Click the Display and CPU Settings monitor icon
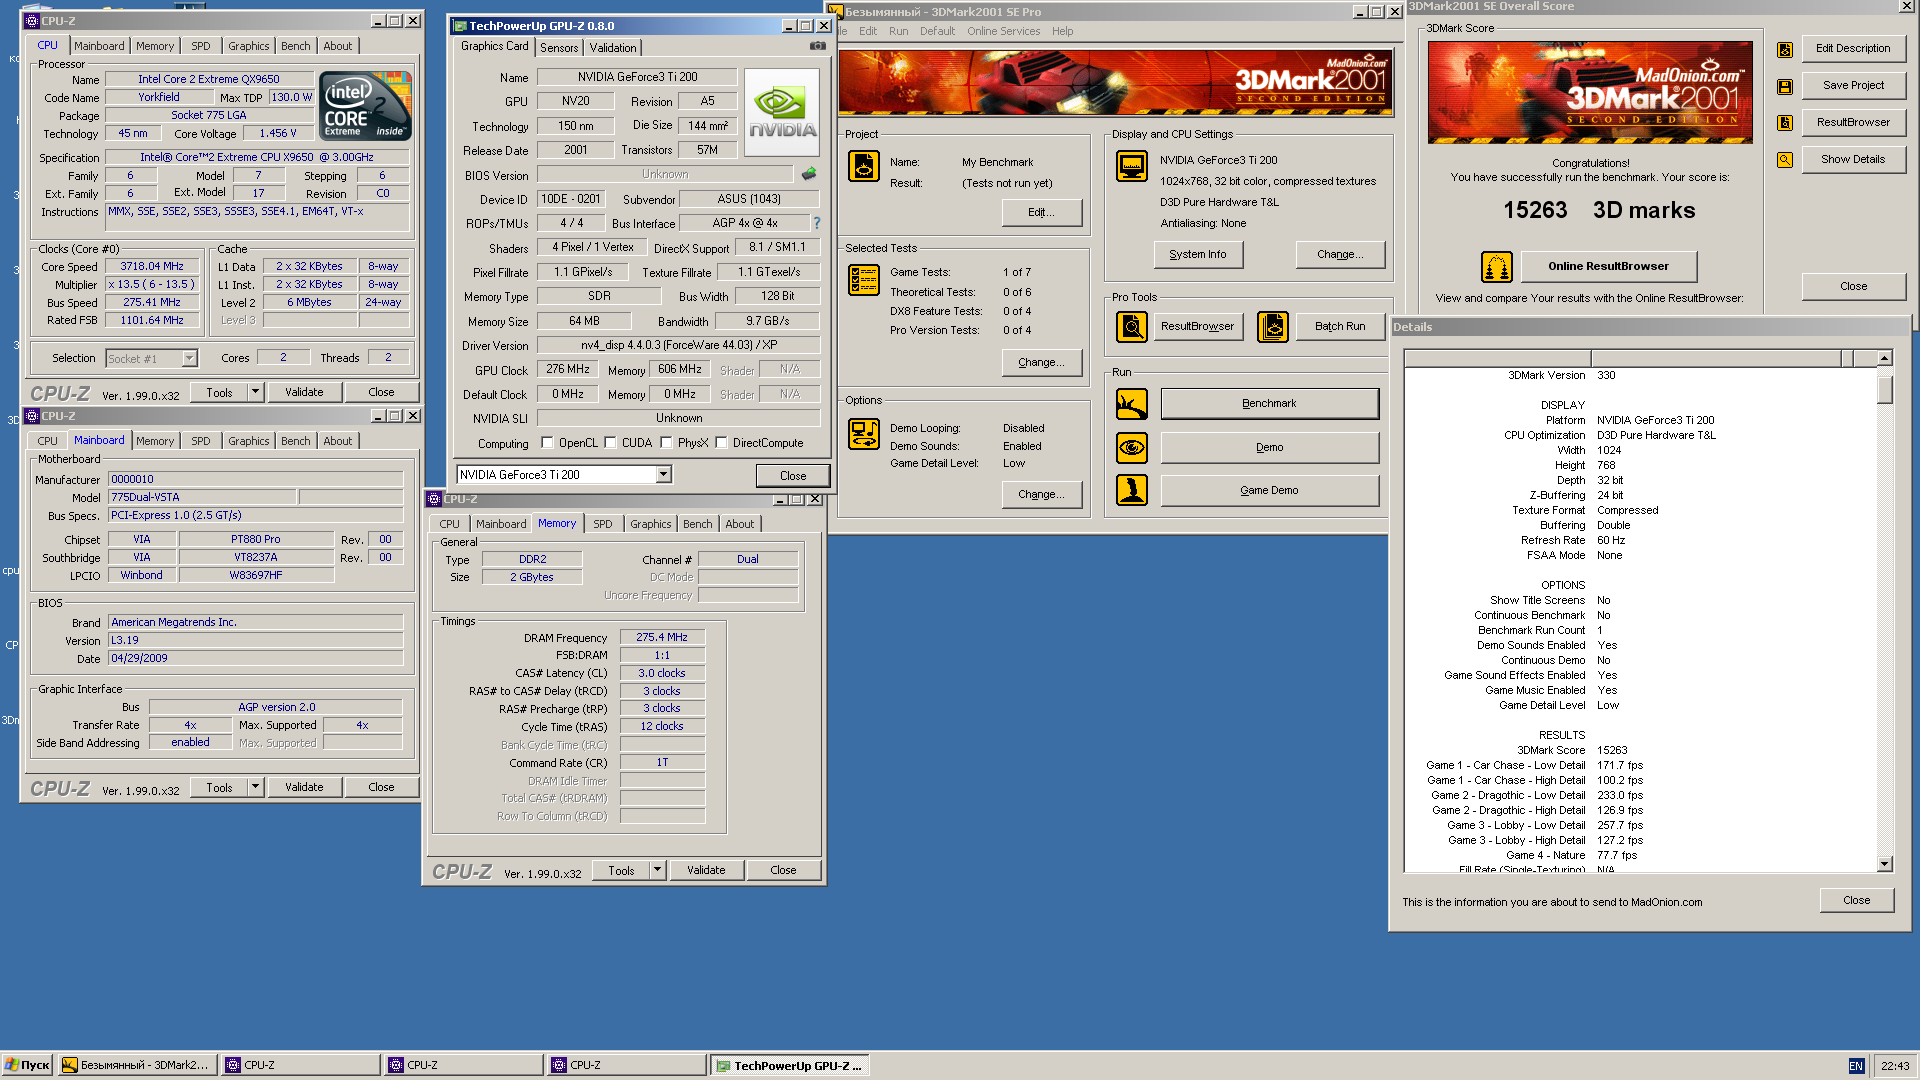Screen dimensions: 1920x1080 [1132, 166]
